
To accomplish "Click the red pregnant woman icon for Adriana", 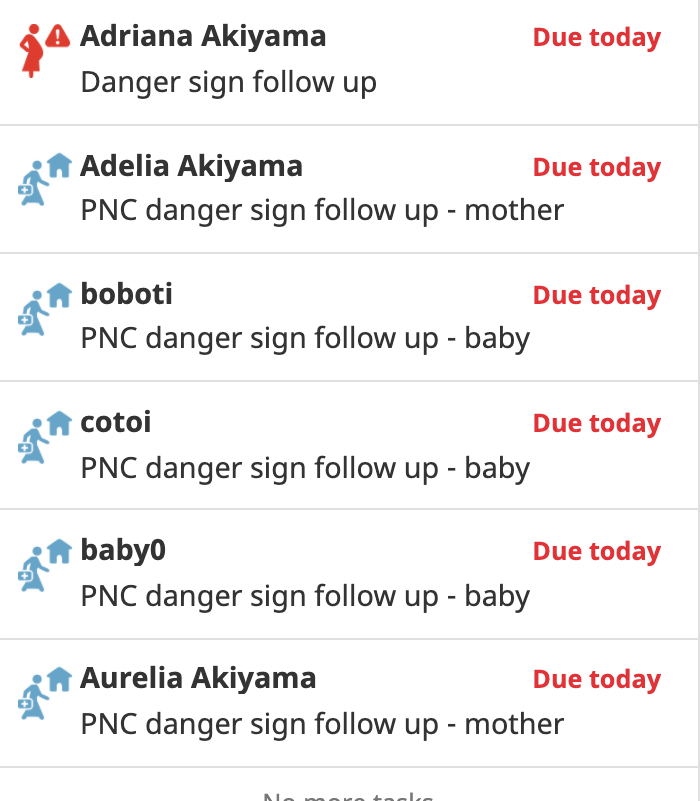I will (x=32, y=51).
